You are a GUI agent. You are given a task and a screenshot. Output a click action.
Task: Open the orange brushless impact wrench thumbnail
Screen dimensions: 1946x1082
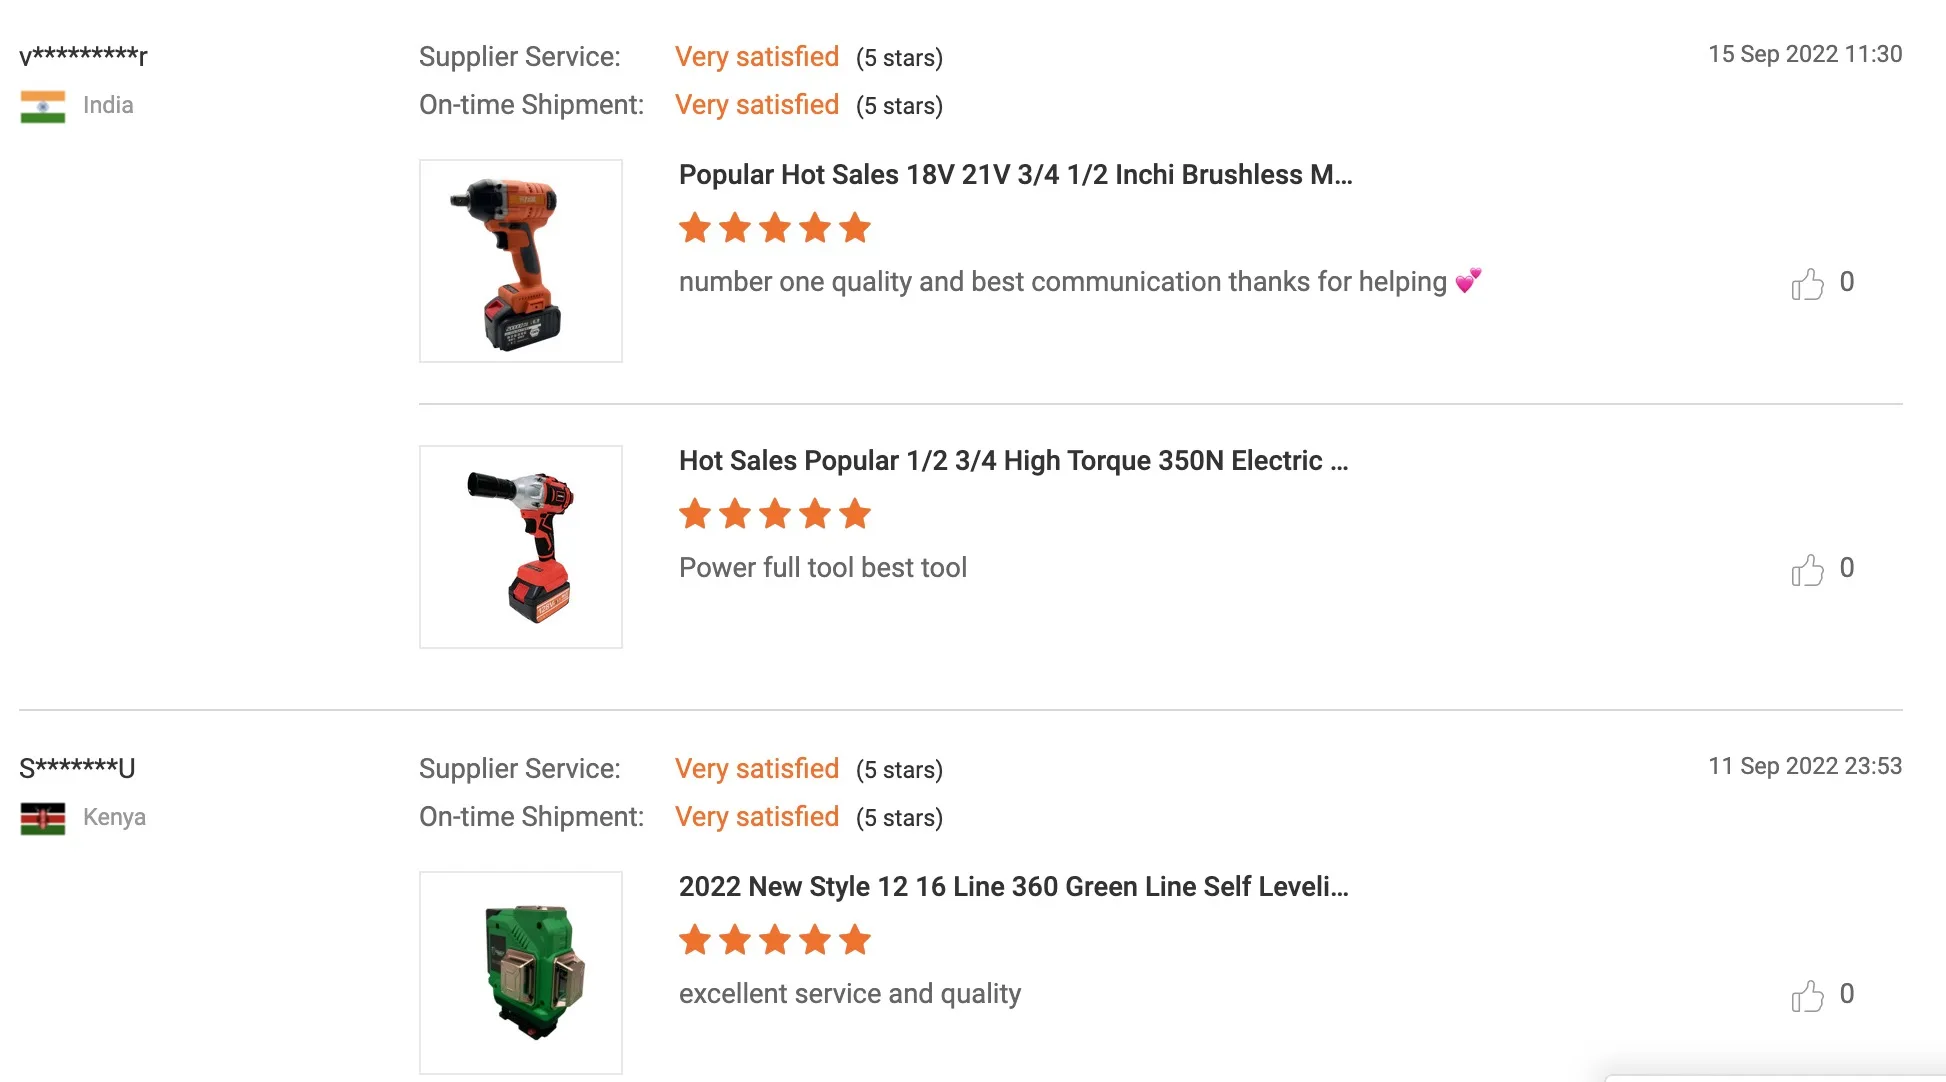tap(521, 261)
